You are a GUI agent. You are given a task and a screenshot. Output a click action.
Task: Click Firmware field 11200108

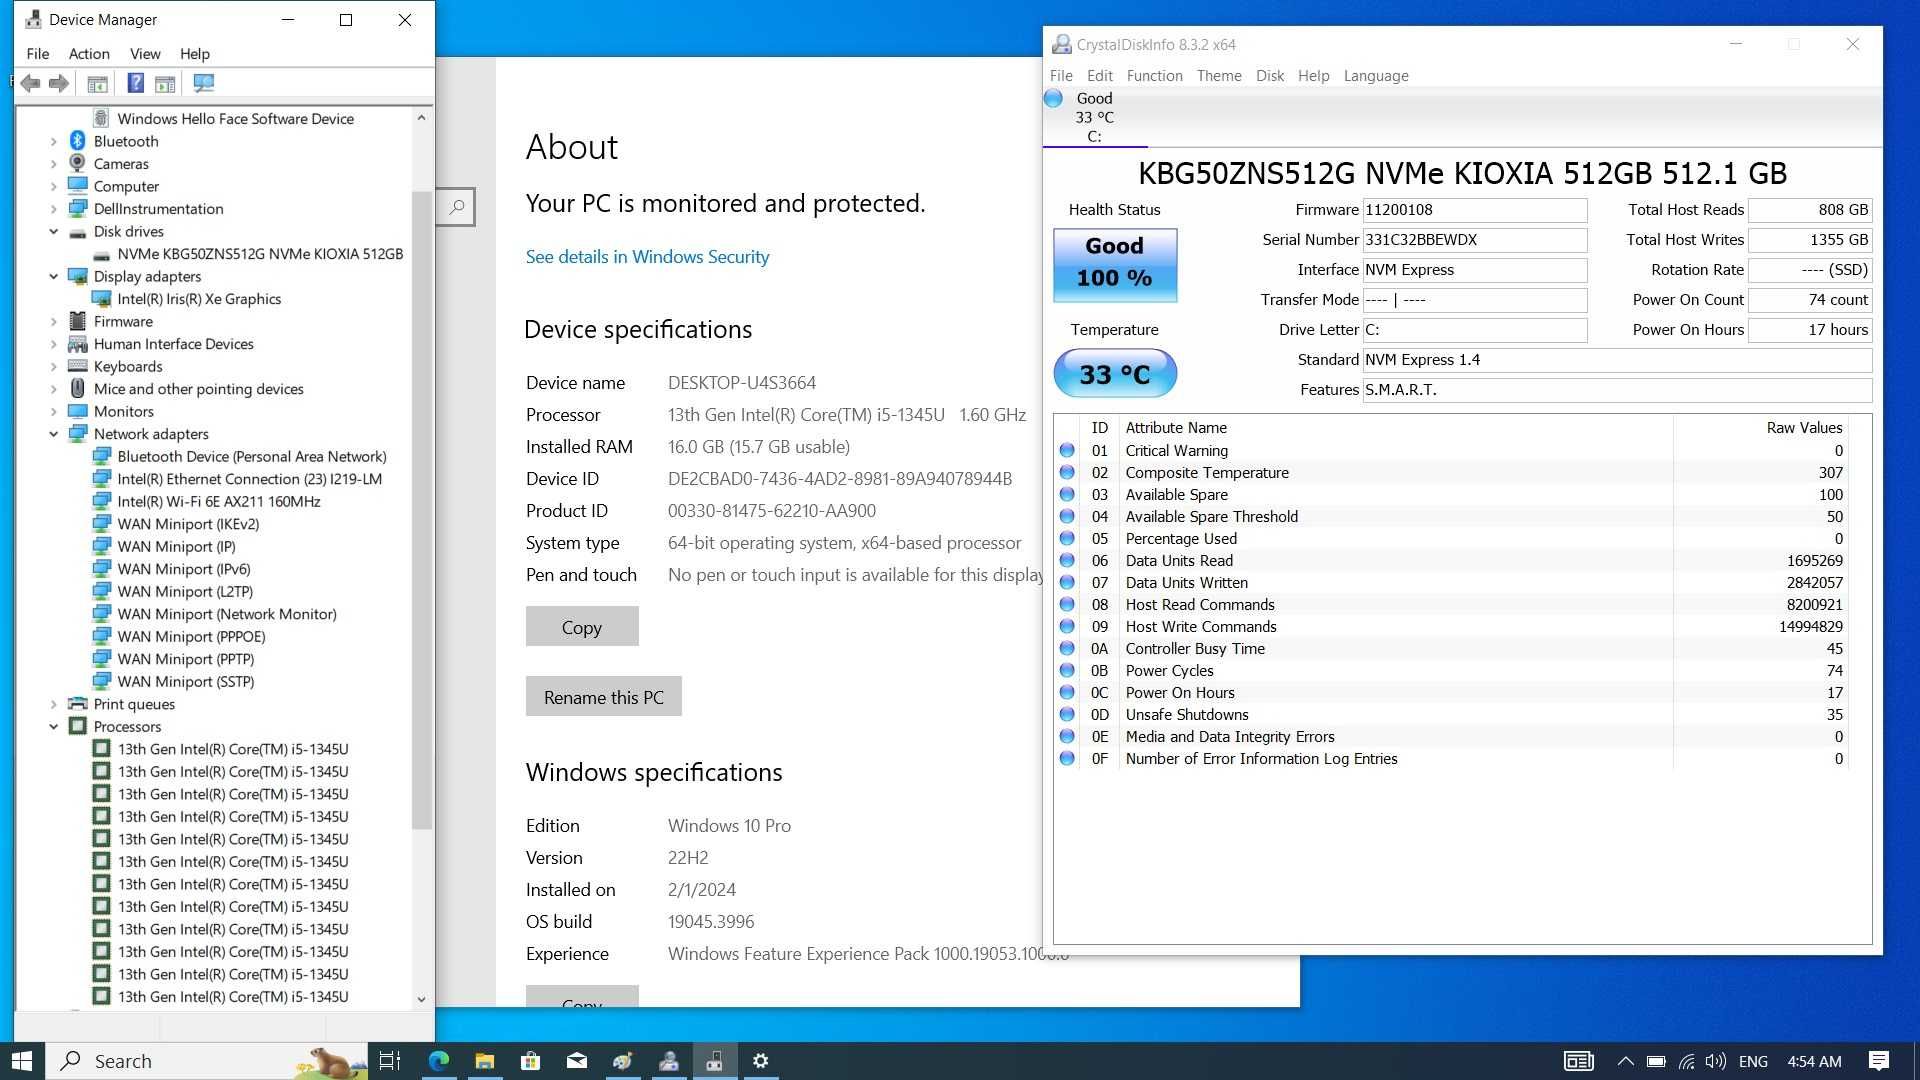click(x=1475, y=210)
